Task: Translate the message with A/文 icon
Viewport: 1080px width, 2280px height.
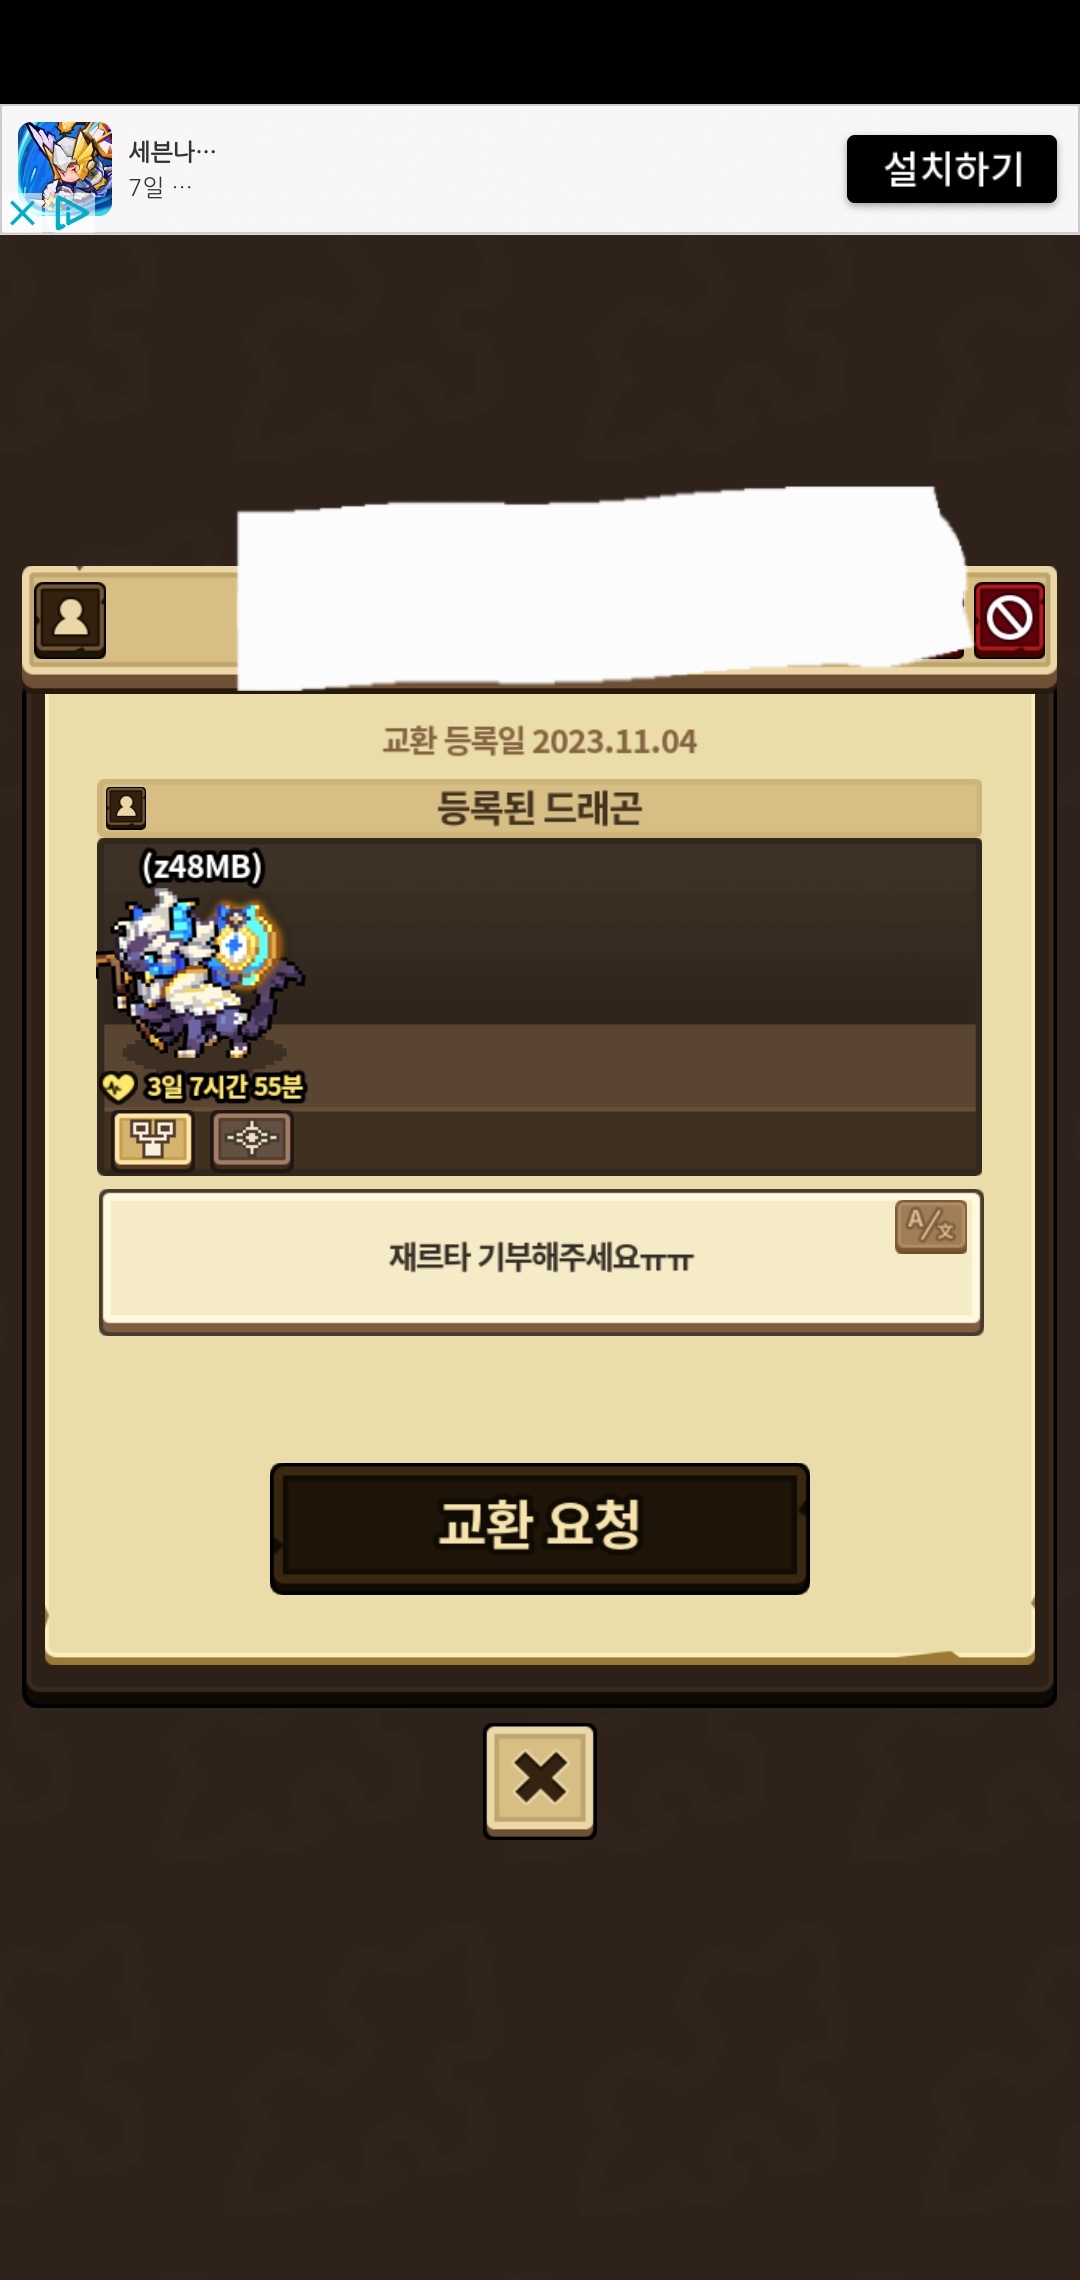Action: tap(931, 1226)
